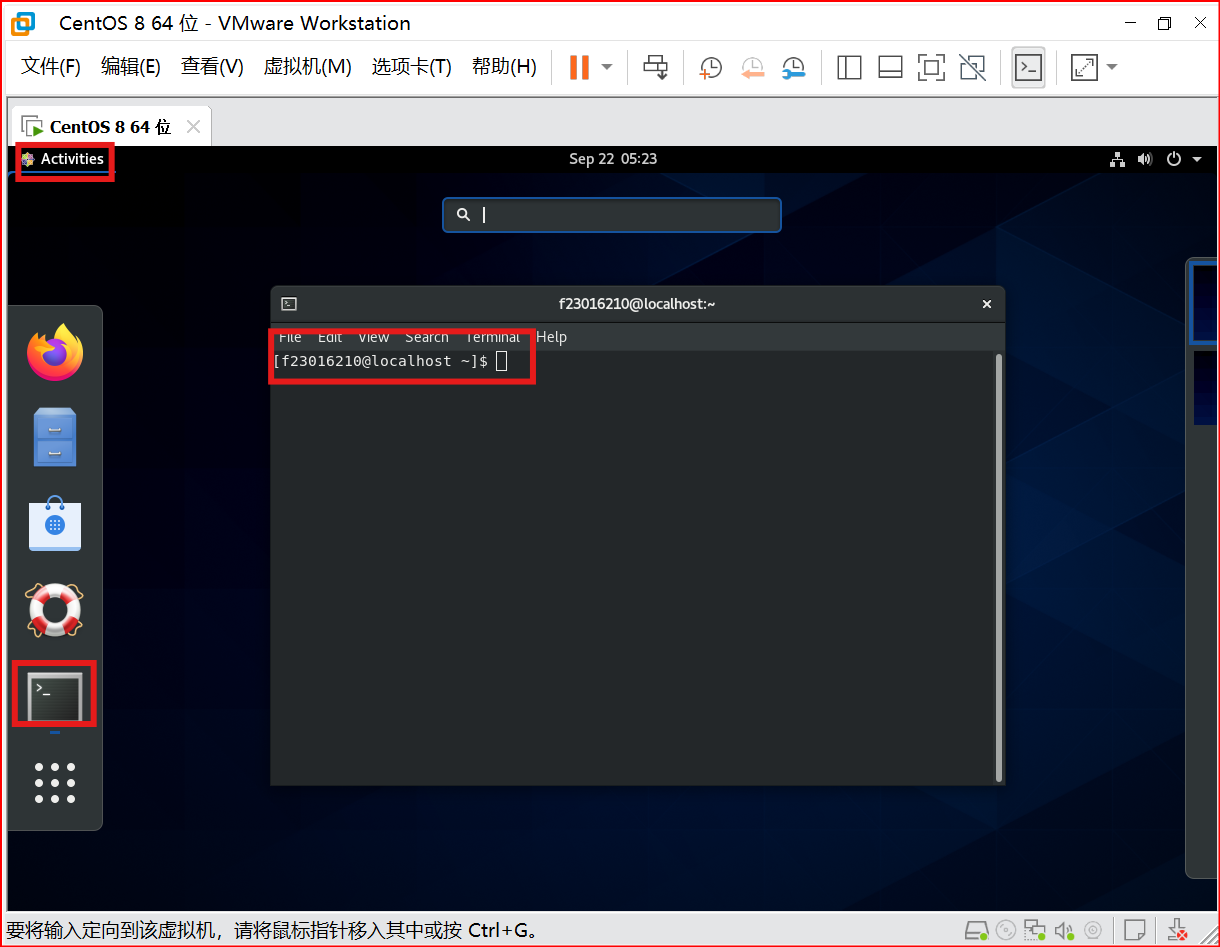Open the snapshot manager
Viewport: 1220px width, 947px height.
click(793, 67)
